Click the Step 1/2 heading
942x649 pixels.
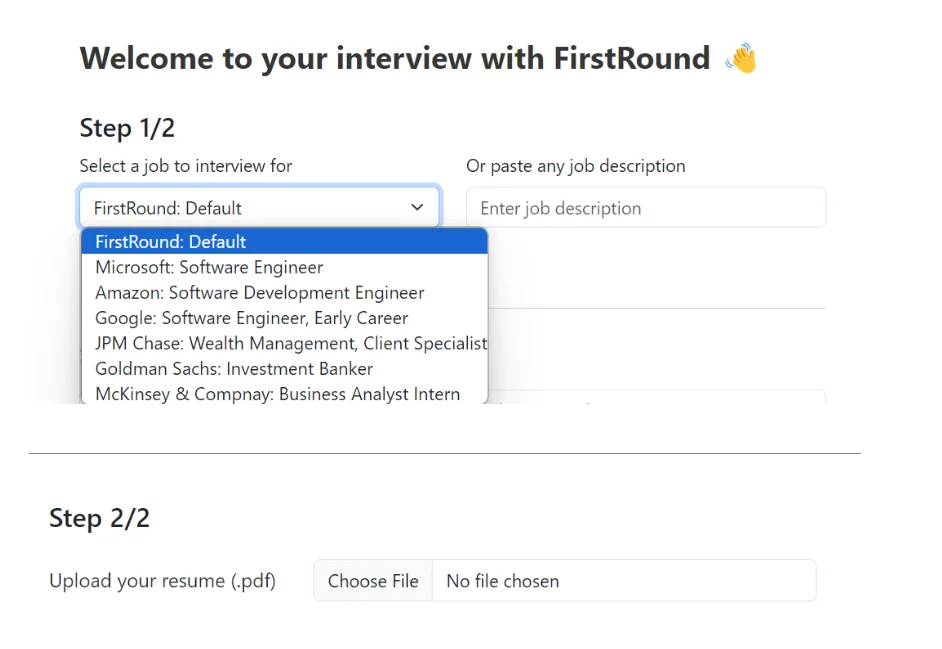pyautogui.click(x=127, y=128)
